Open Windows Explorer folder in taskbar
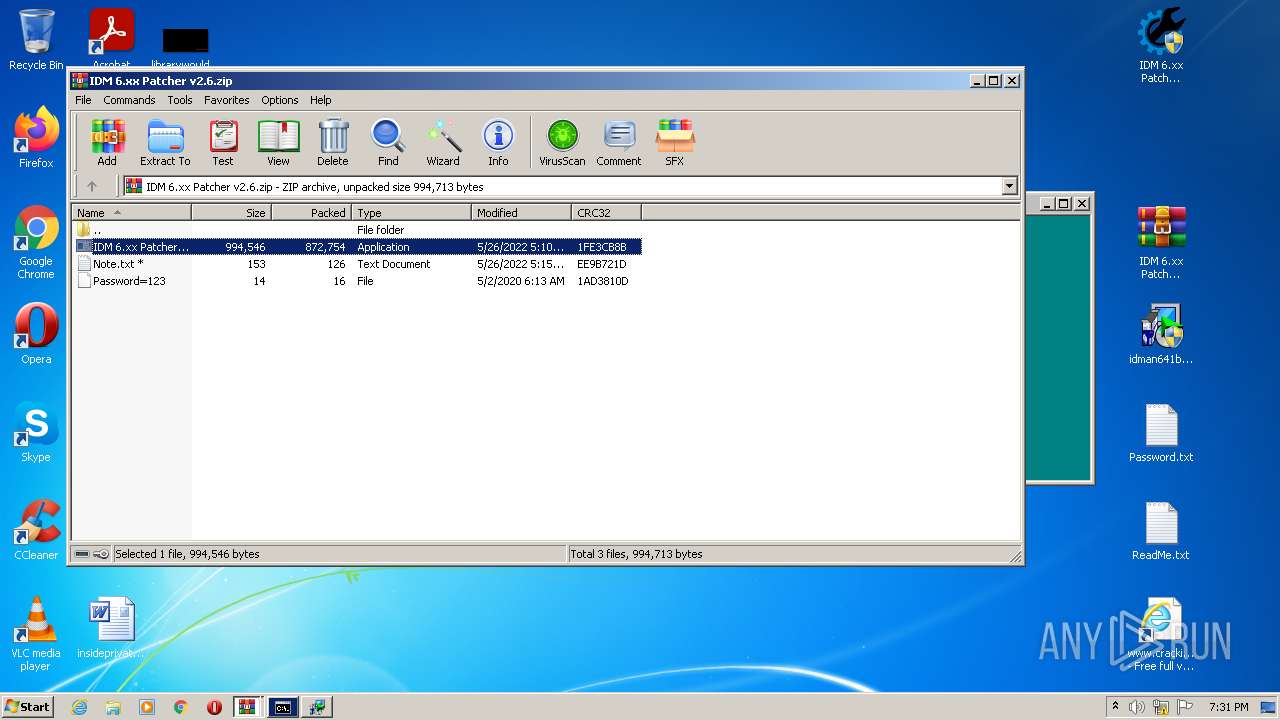Image resolution: width=1280 pixels, height=720 pixels. 113,707
